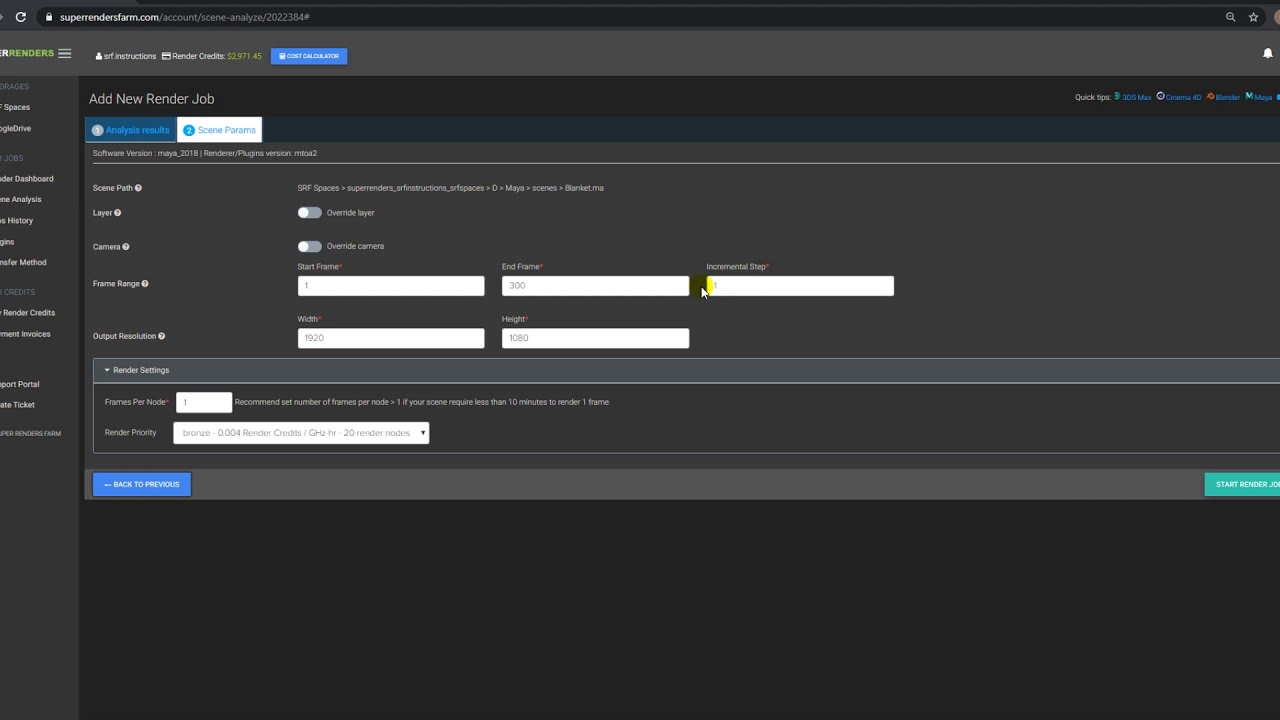Click the End Frame input field
The image size is (1280, 720).
(x=595, y=286)
